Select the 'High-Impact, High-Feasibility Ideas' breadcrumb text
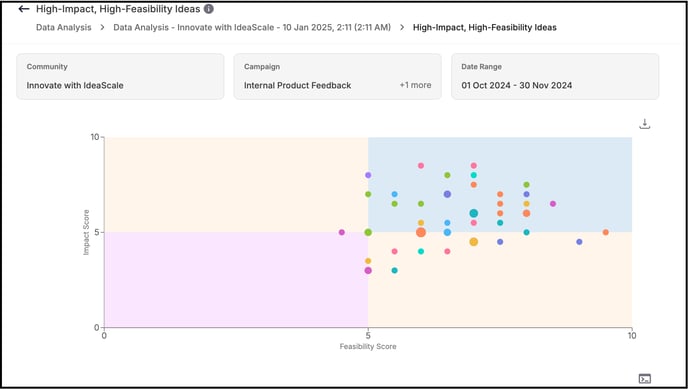The image size is (688, 389). (x=485, y=28)
